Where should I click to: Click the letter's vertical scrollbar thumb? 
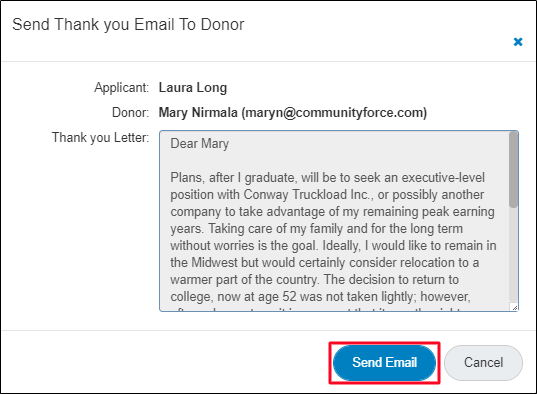(x=513, y=170)
